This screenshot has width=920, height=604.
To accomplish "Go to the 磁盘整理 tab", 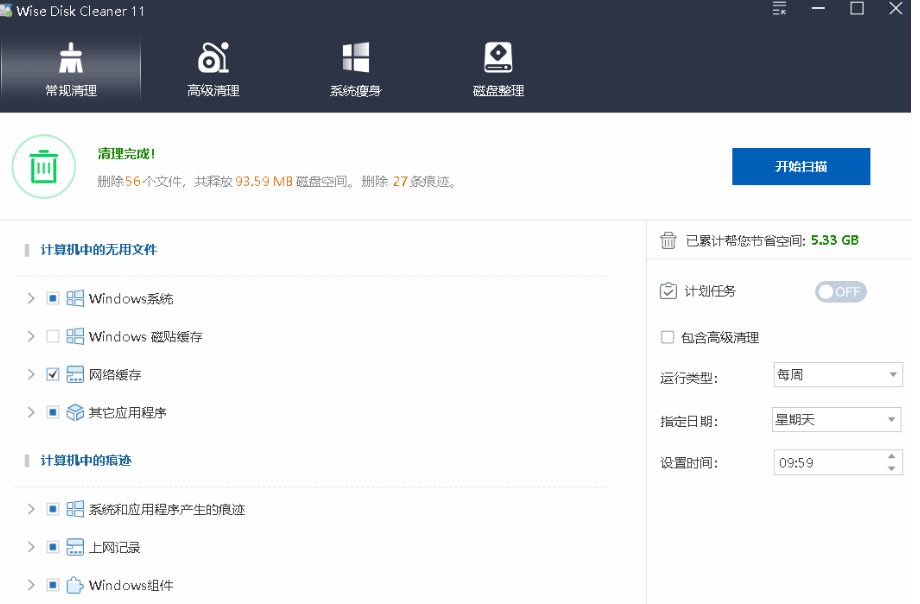I will pyautogui.click(x=498, y=70).
